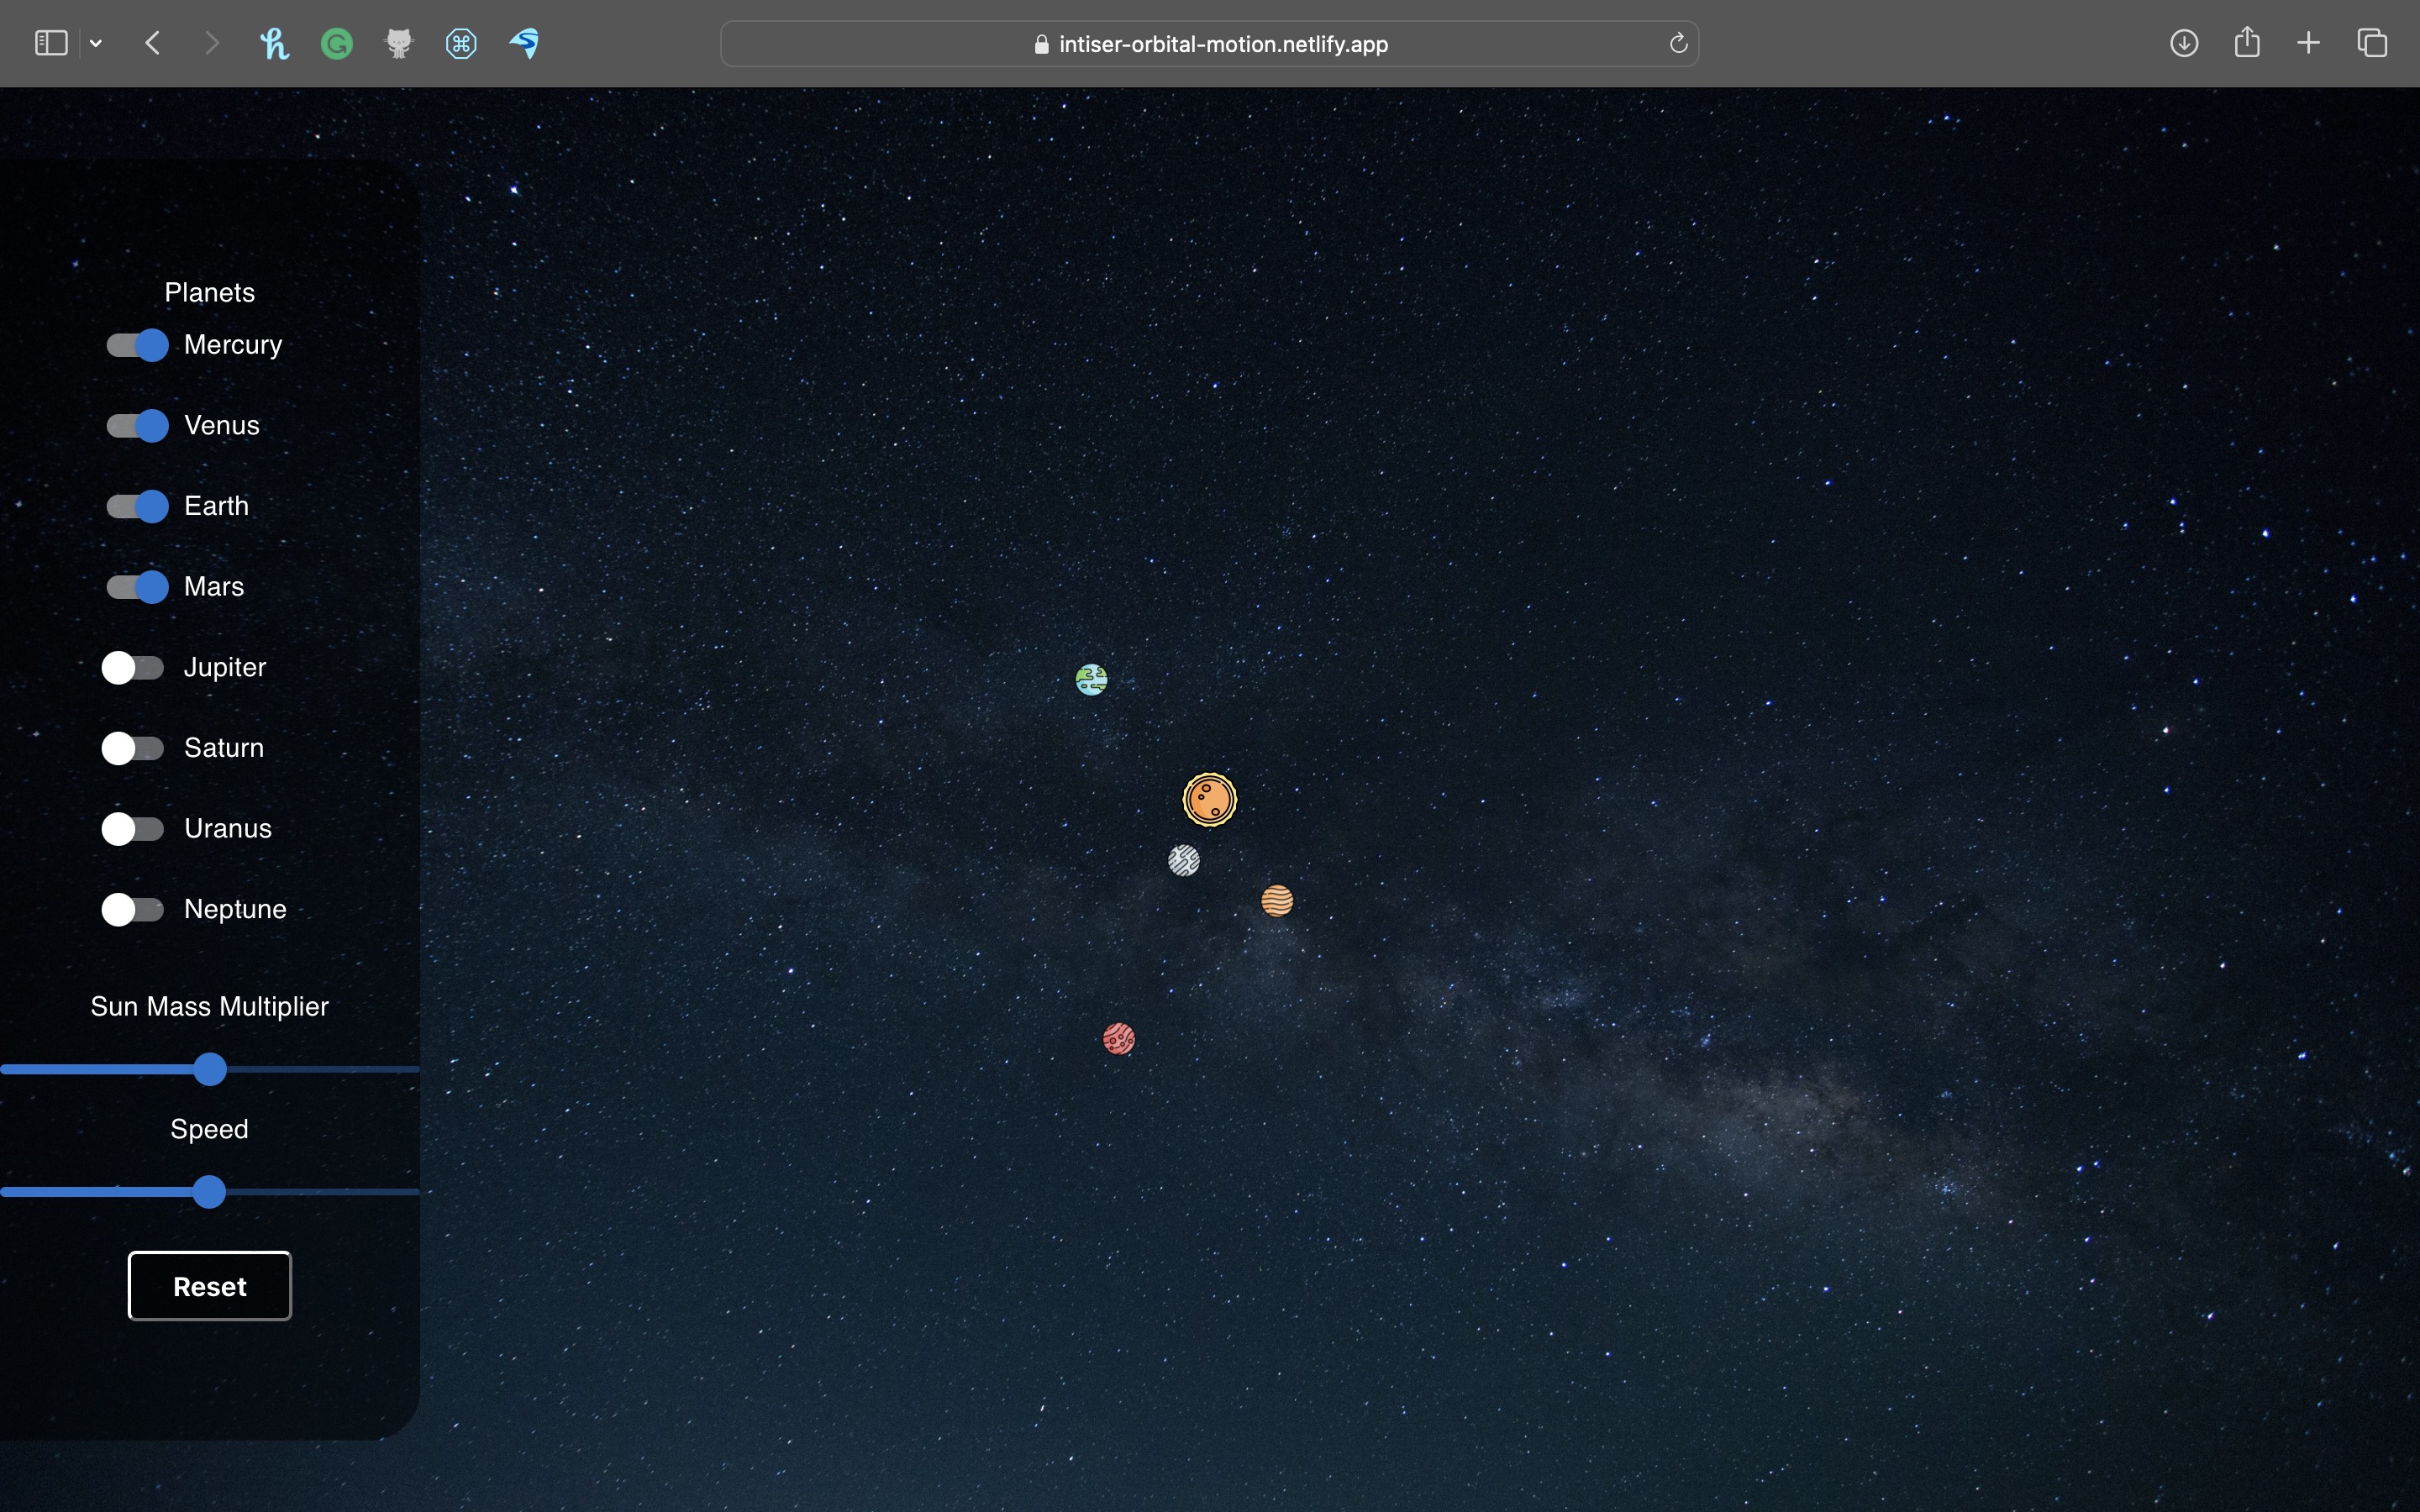Open tab overview
The height and width of the screenshot is (1512, 2420).
[2372, 43]
